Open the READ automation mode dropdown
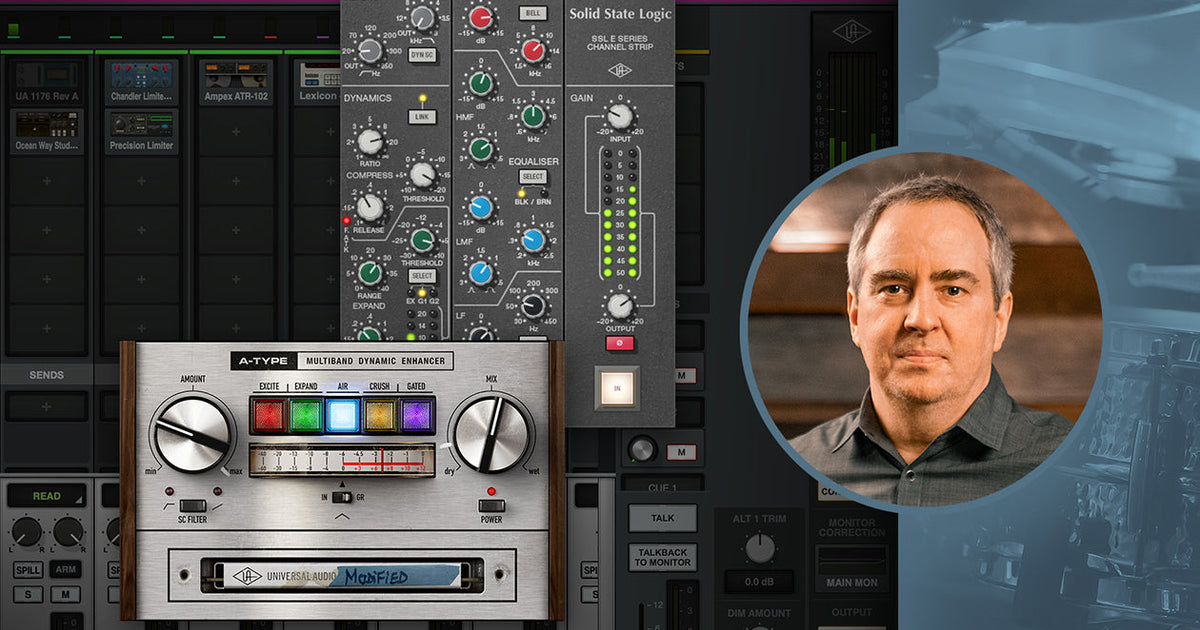1200x630 pixels. (x=47, y=496)
